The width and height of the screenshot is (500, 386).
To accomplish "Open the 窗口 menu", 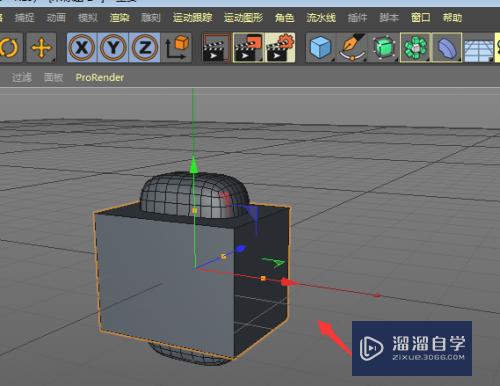I will click(x=420, y=17).
